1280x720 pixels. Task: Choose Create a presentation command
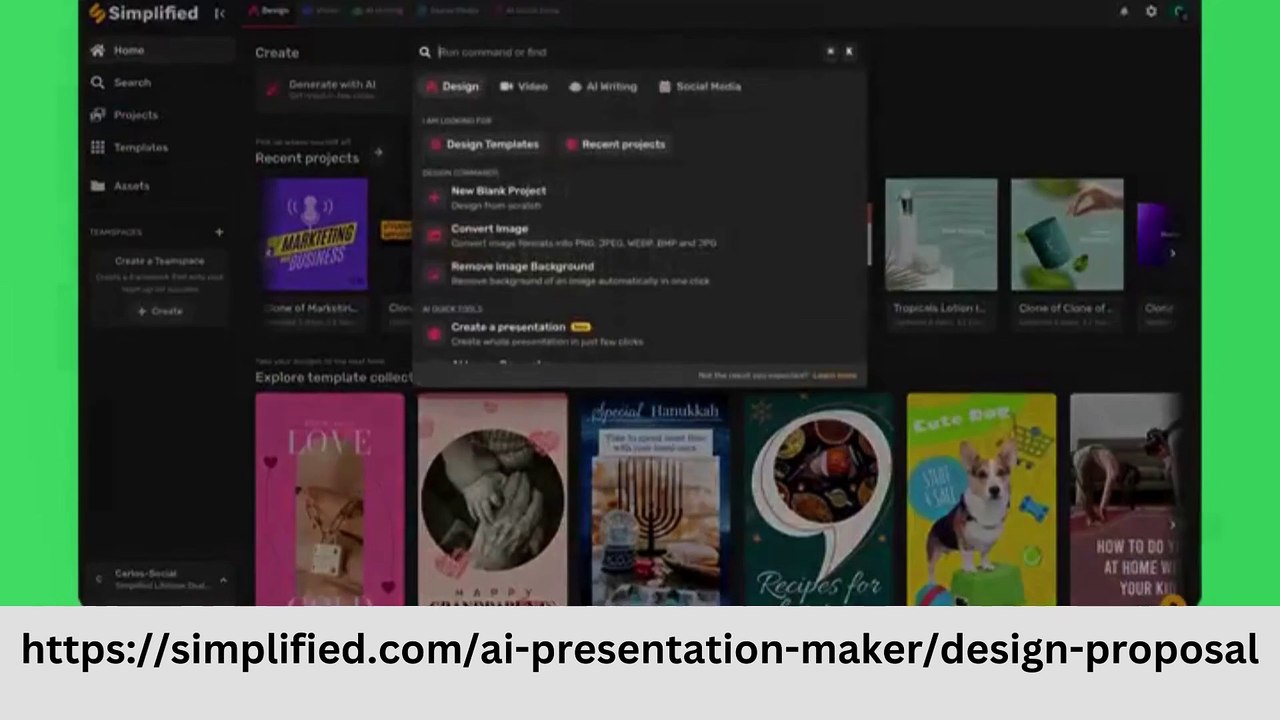[640, 334]
